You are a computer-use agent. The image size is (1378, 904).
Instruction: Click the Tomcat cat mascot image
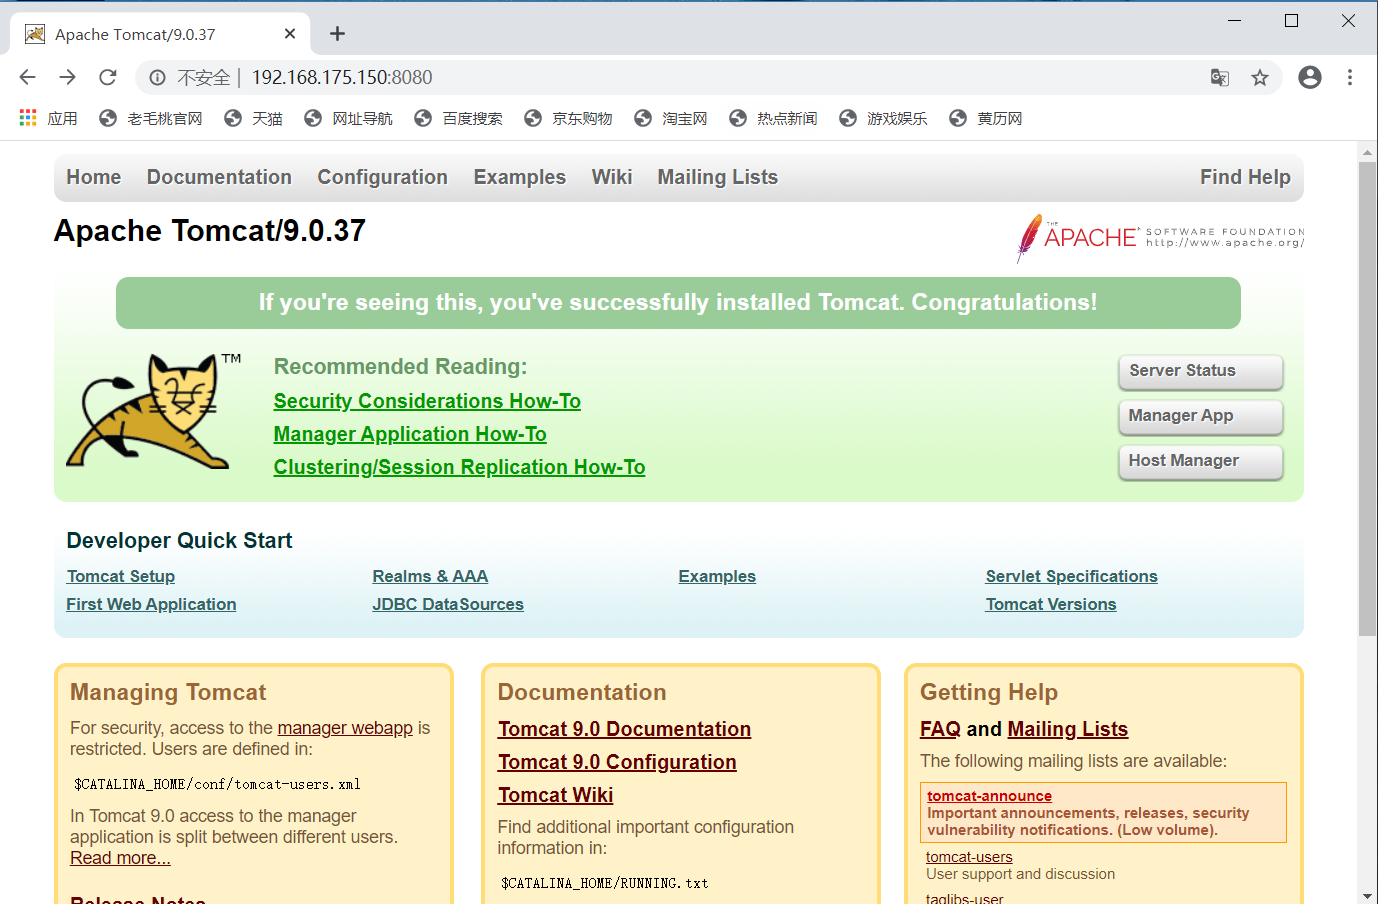[x=154, y=411]
